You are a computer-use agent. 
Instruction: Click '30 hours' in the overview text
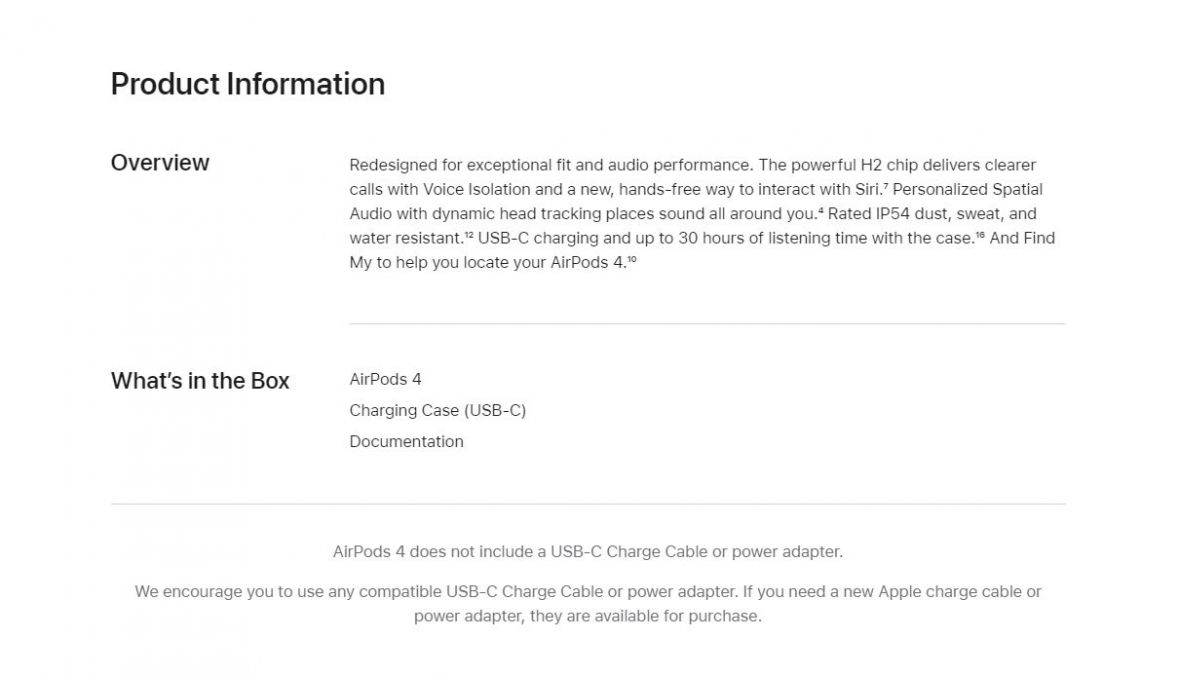pyautogui.click(x=711, y=238)
